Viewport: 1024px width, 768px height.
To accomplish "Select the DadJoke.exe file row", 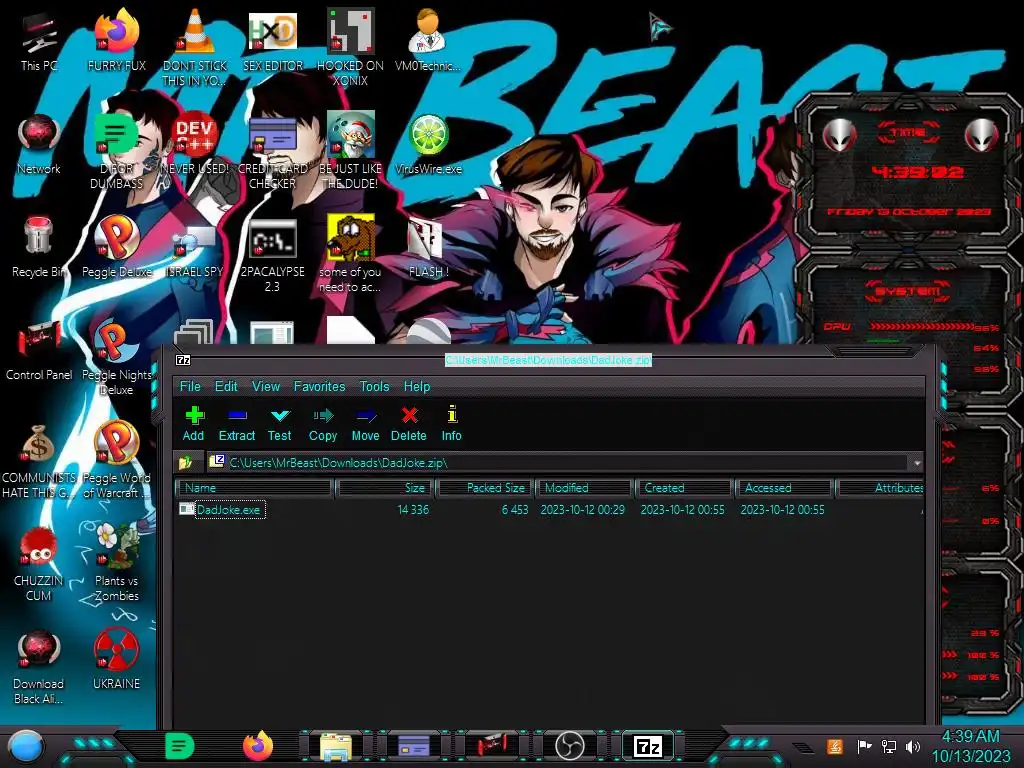I will pos(549,509).
